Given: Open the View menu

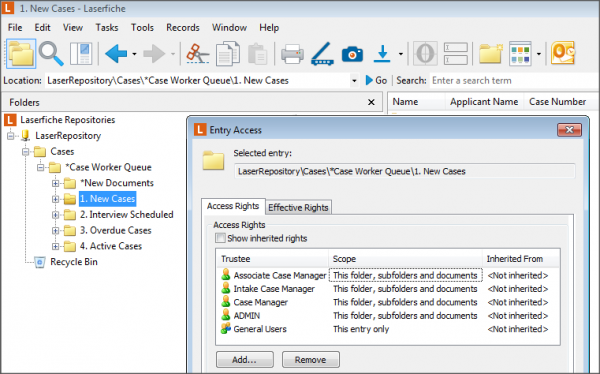Looking at the screenshot, I should tap(73, 28).
